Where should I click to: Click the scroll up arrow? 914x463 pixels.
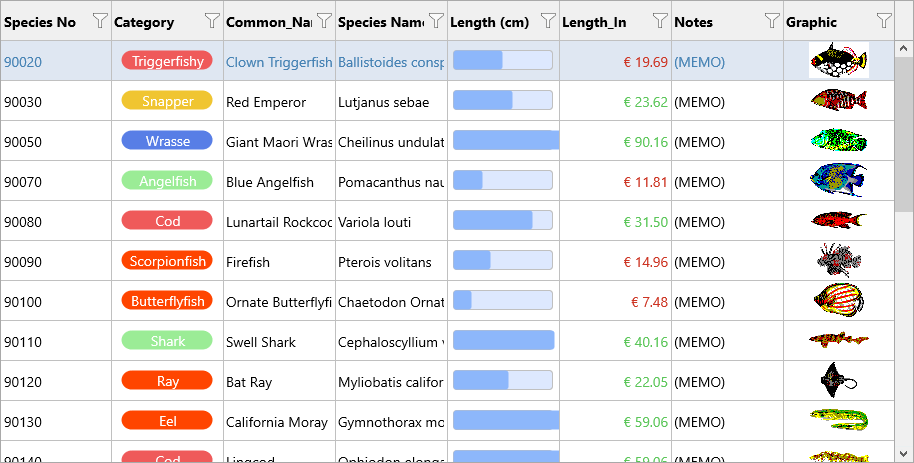point(904,49)
